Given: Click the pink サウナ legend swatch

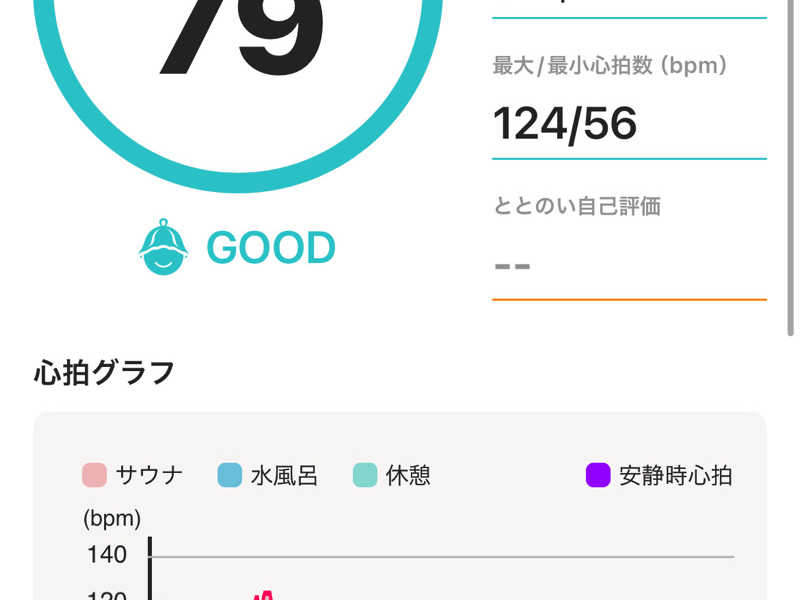Looking at the screenshot, I should [x=95, y=475].
